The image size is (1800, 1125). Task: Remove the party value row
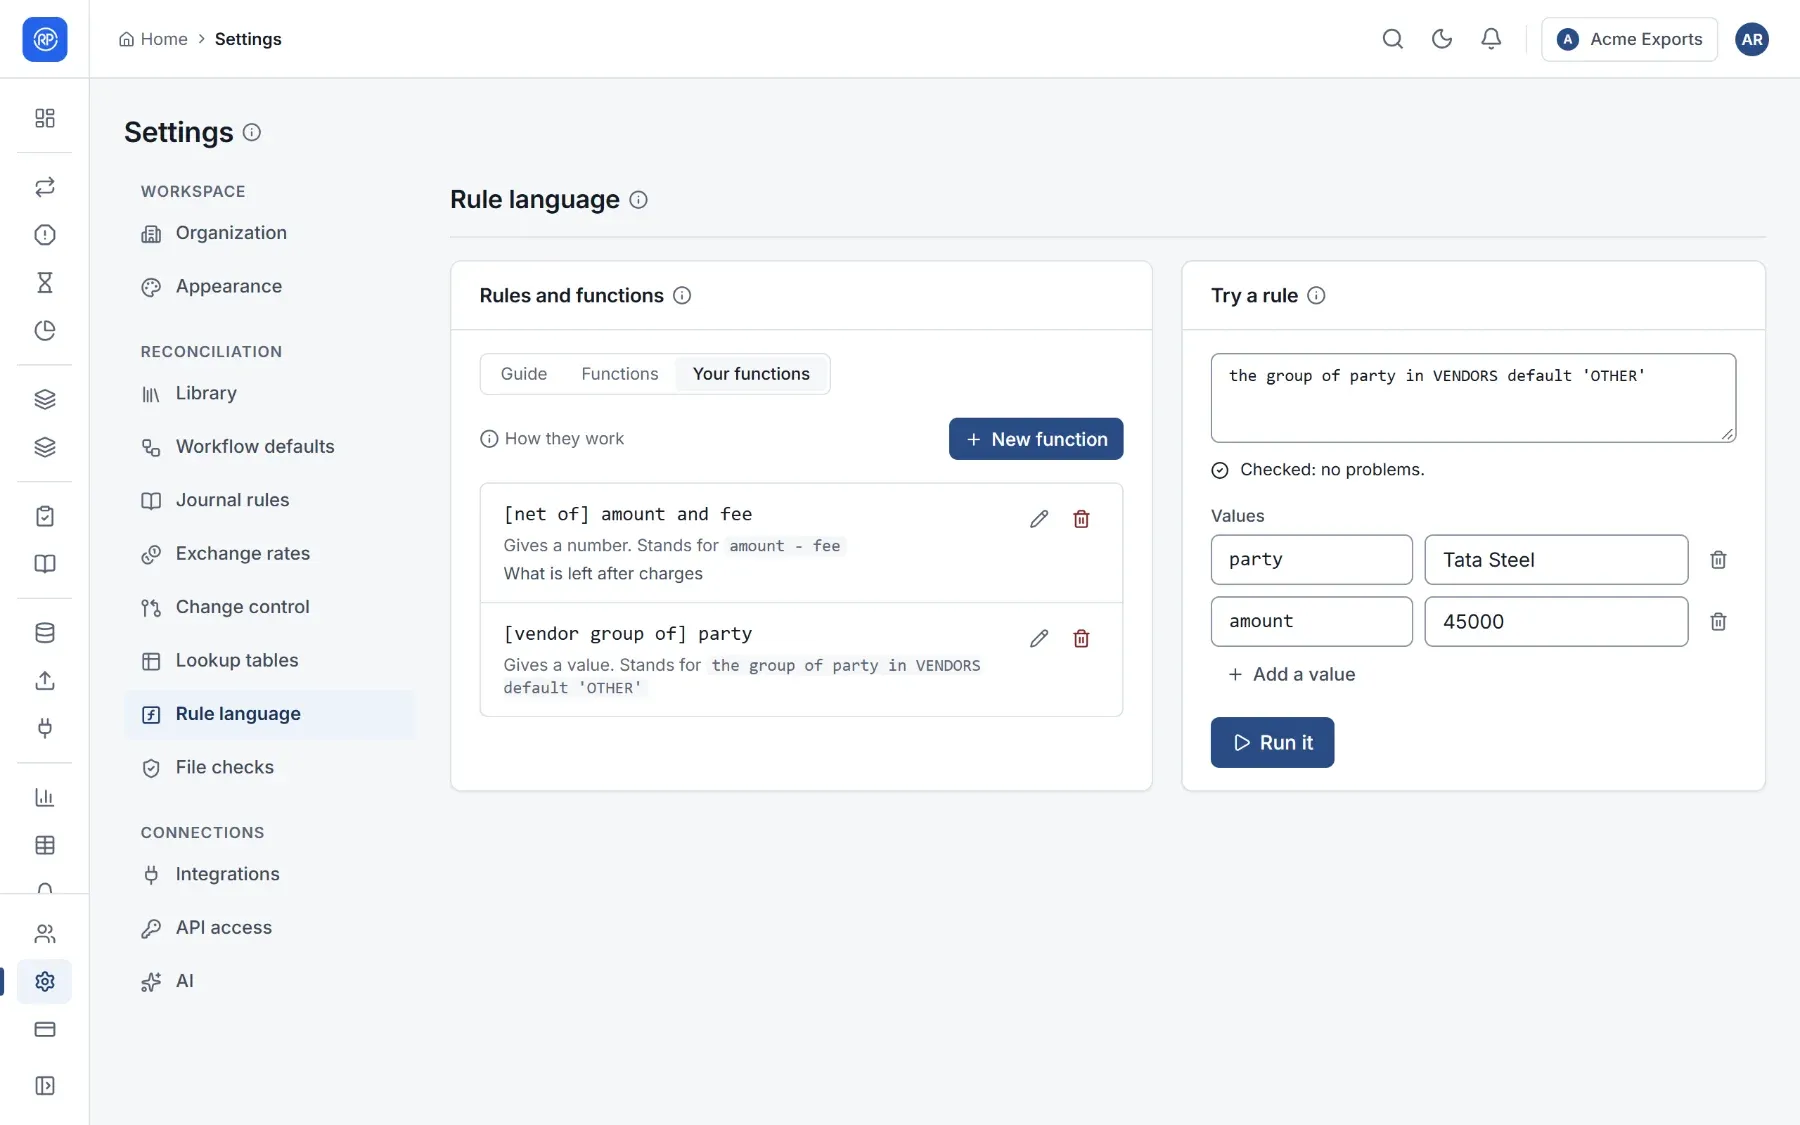tap(1718, 560)
